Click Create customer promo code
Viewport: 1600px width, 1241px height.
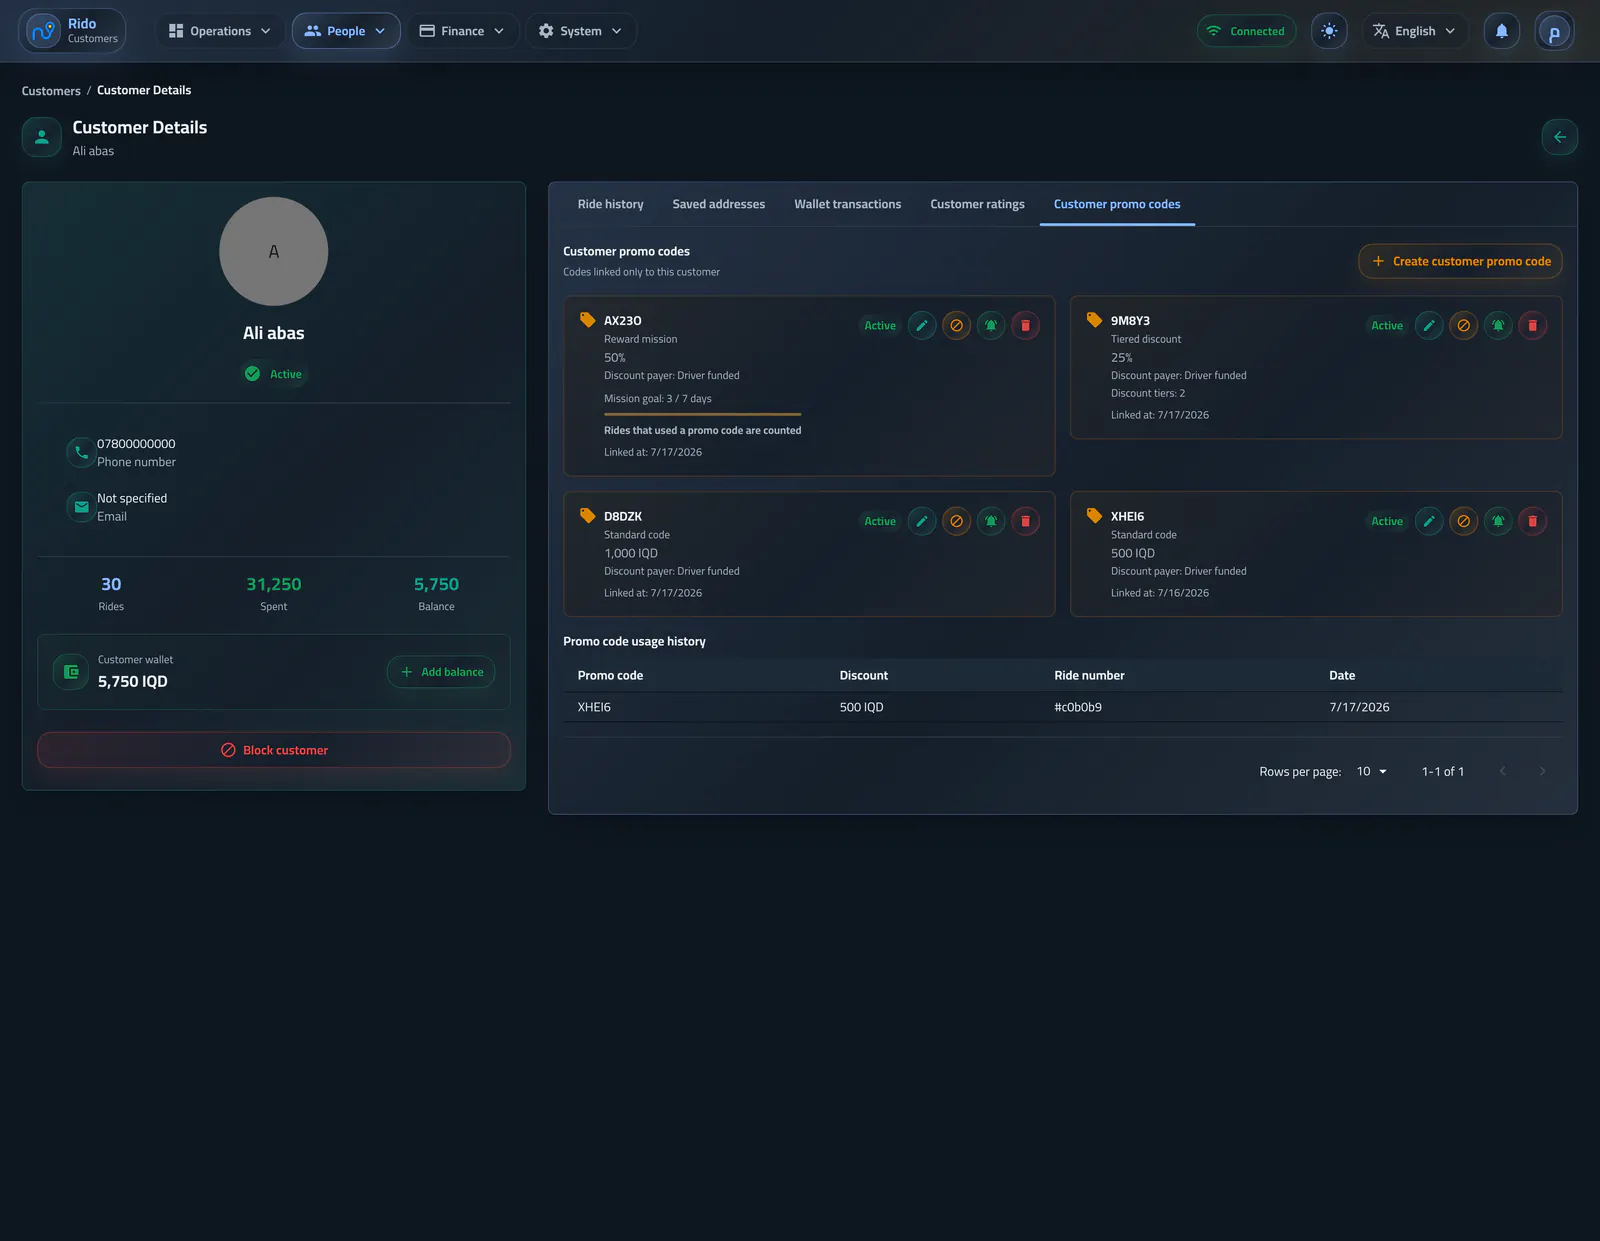1460,262
